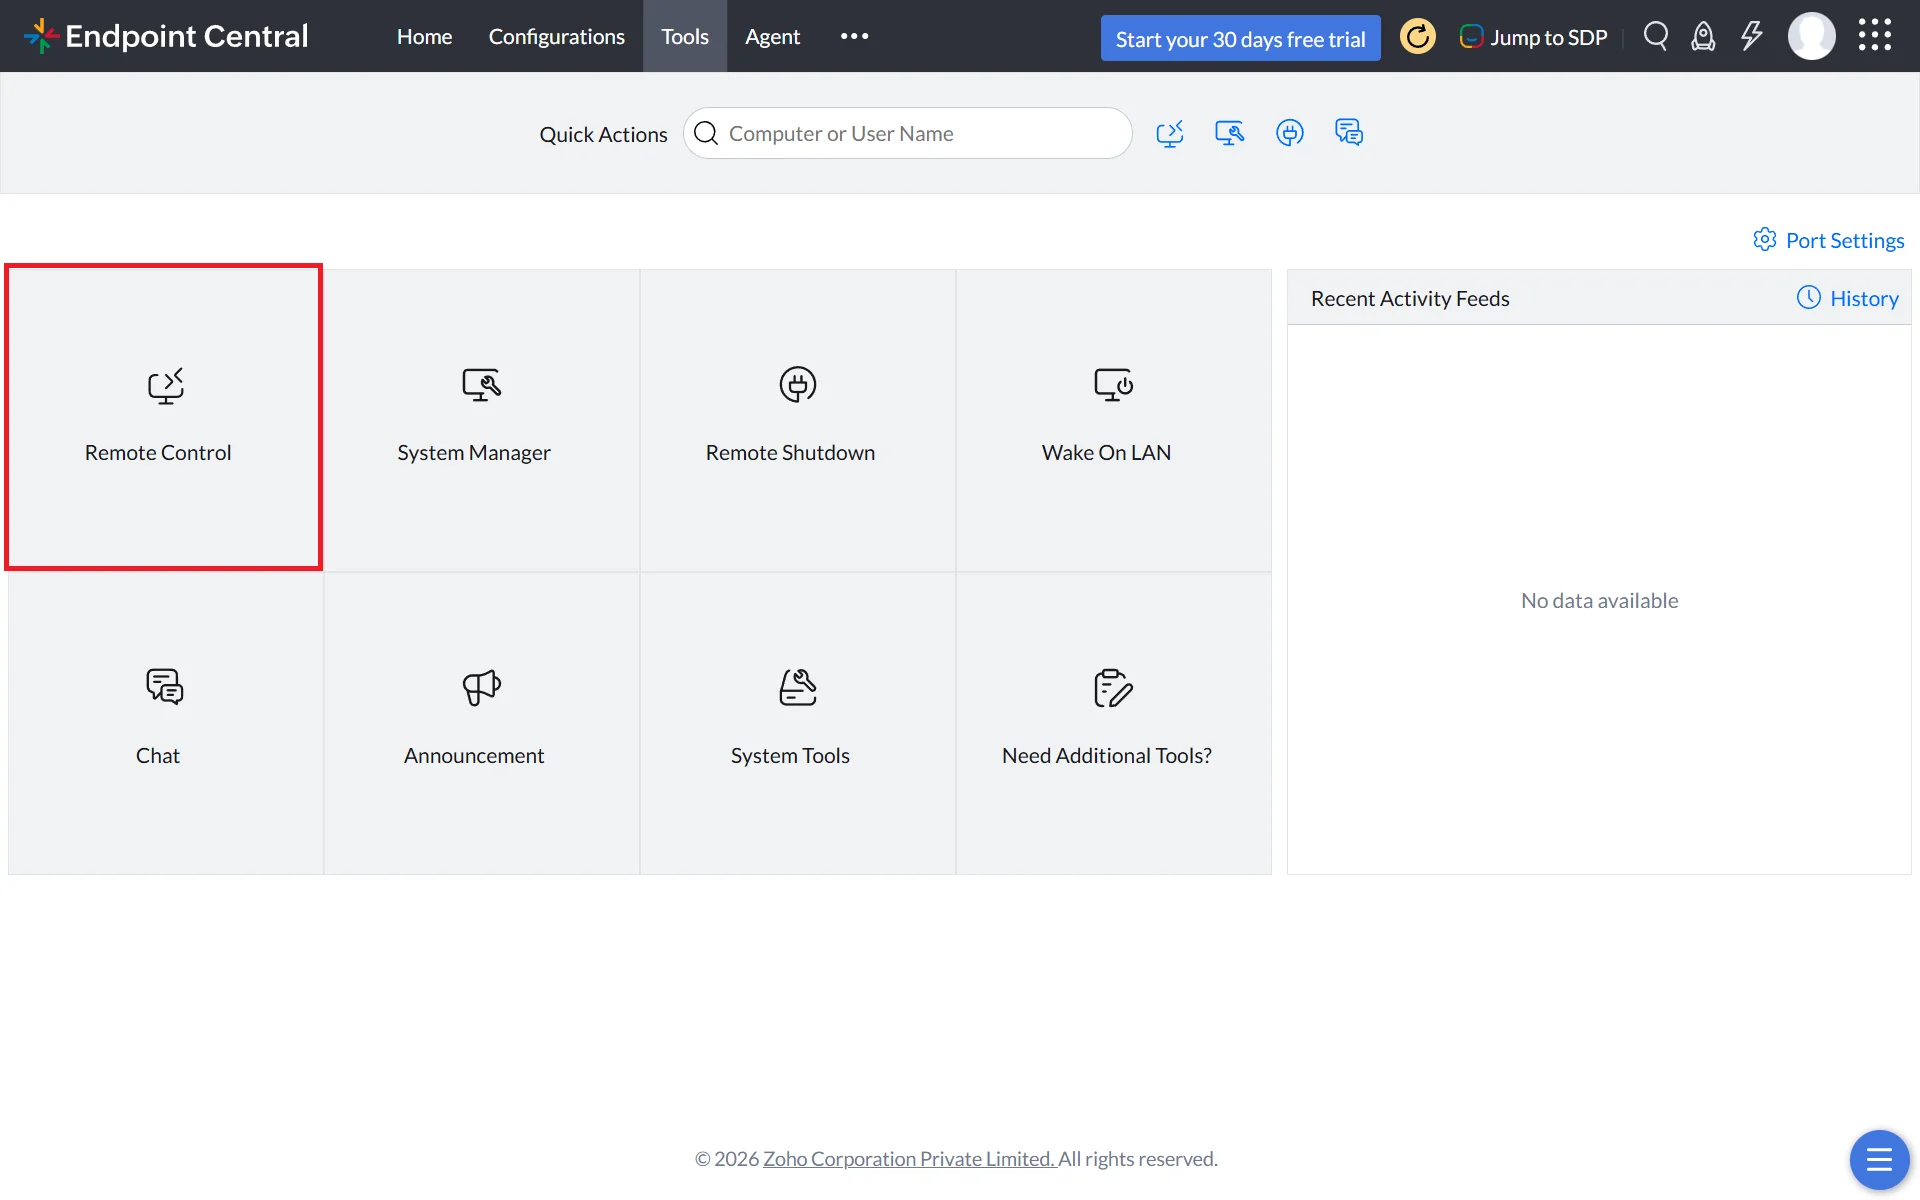Open the rocket quick launch icon
The height and width of the screenshot is (1200, 1920).
[x=1703, y=36]
